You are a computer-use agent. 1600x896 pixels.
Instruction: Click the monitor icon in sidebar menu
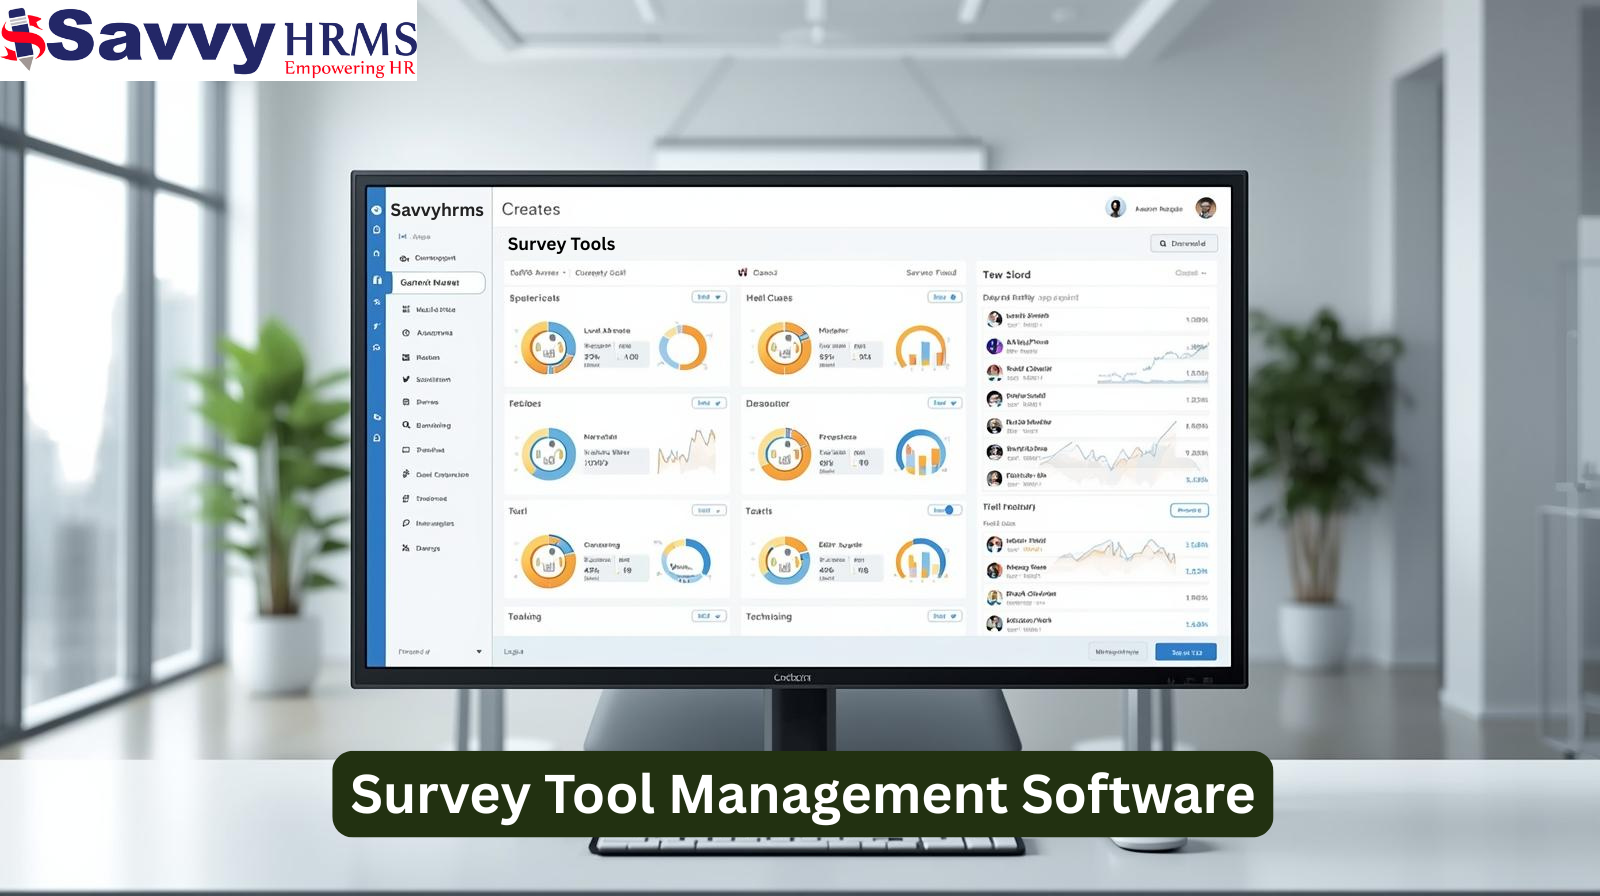click(406, 450)
